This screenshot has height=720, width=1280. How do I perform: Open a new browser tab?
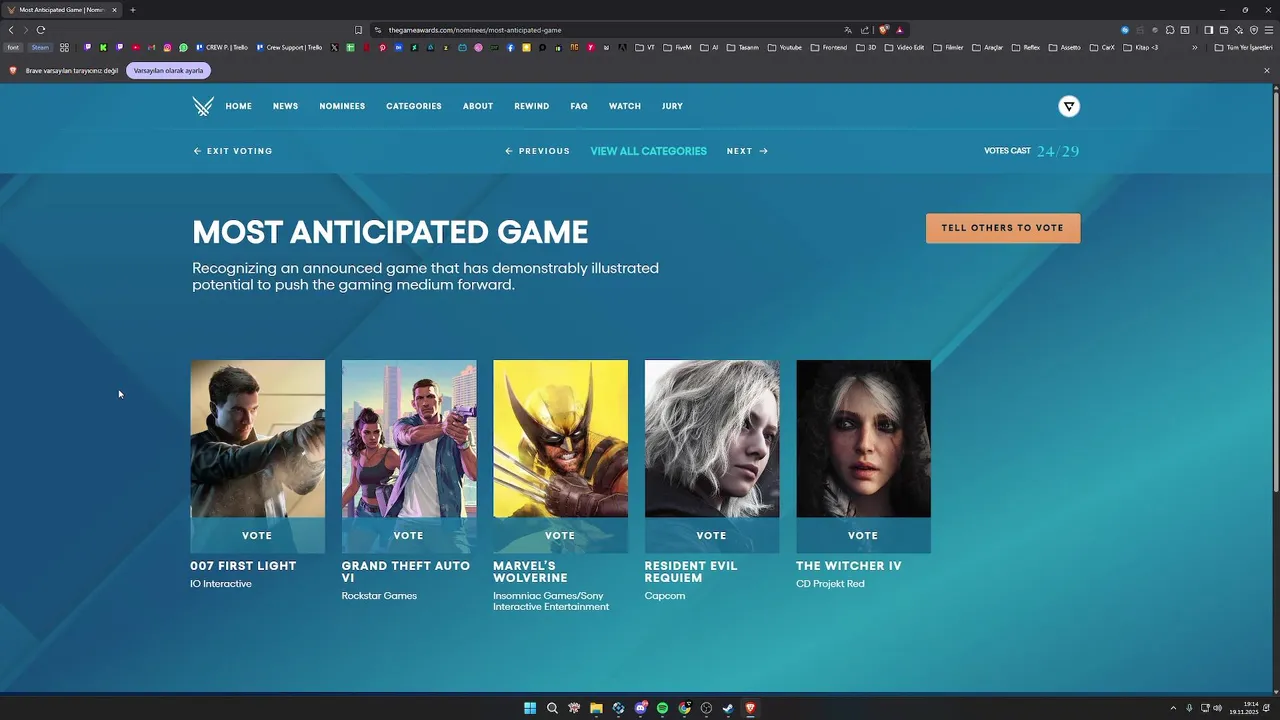[132, 10]
